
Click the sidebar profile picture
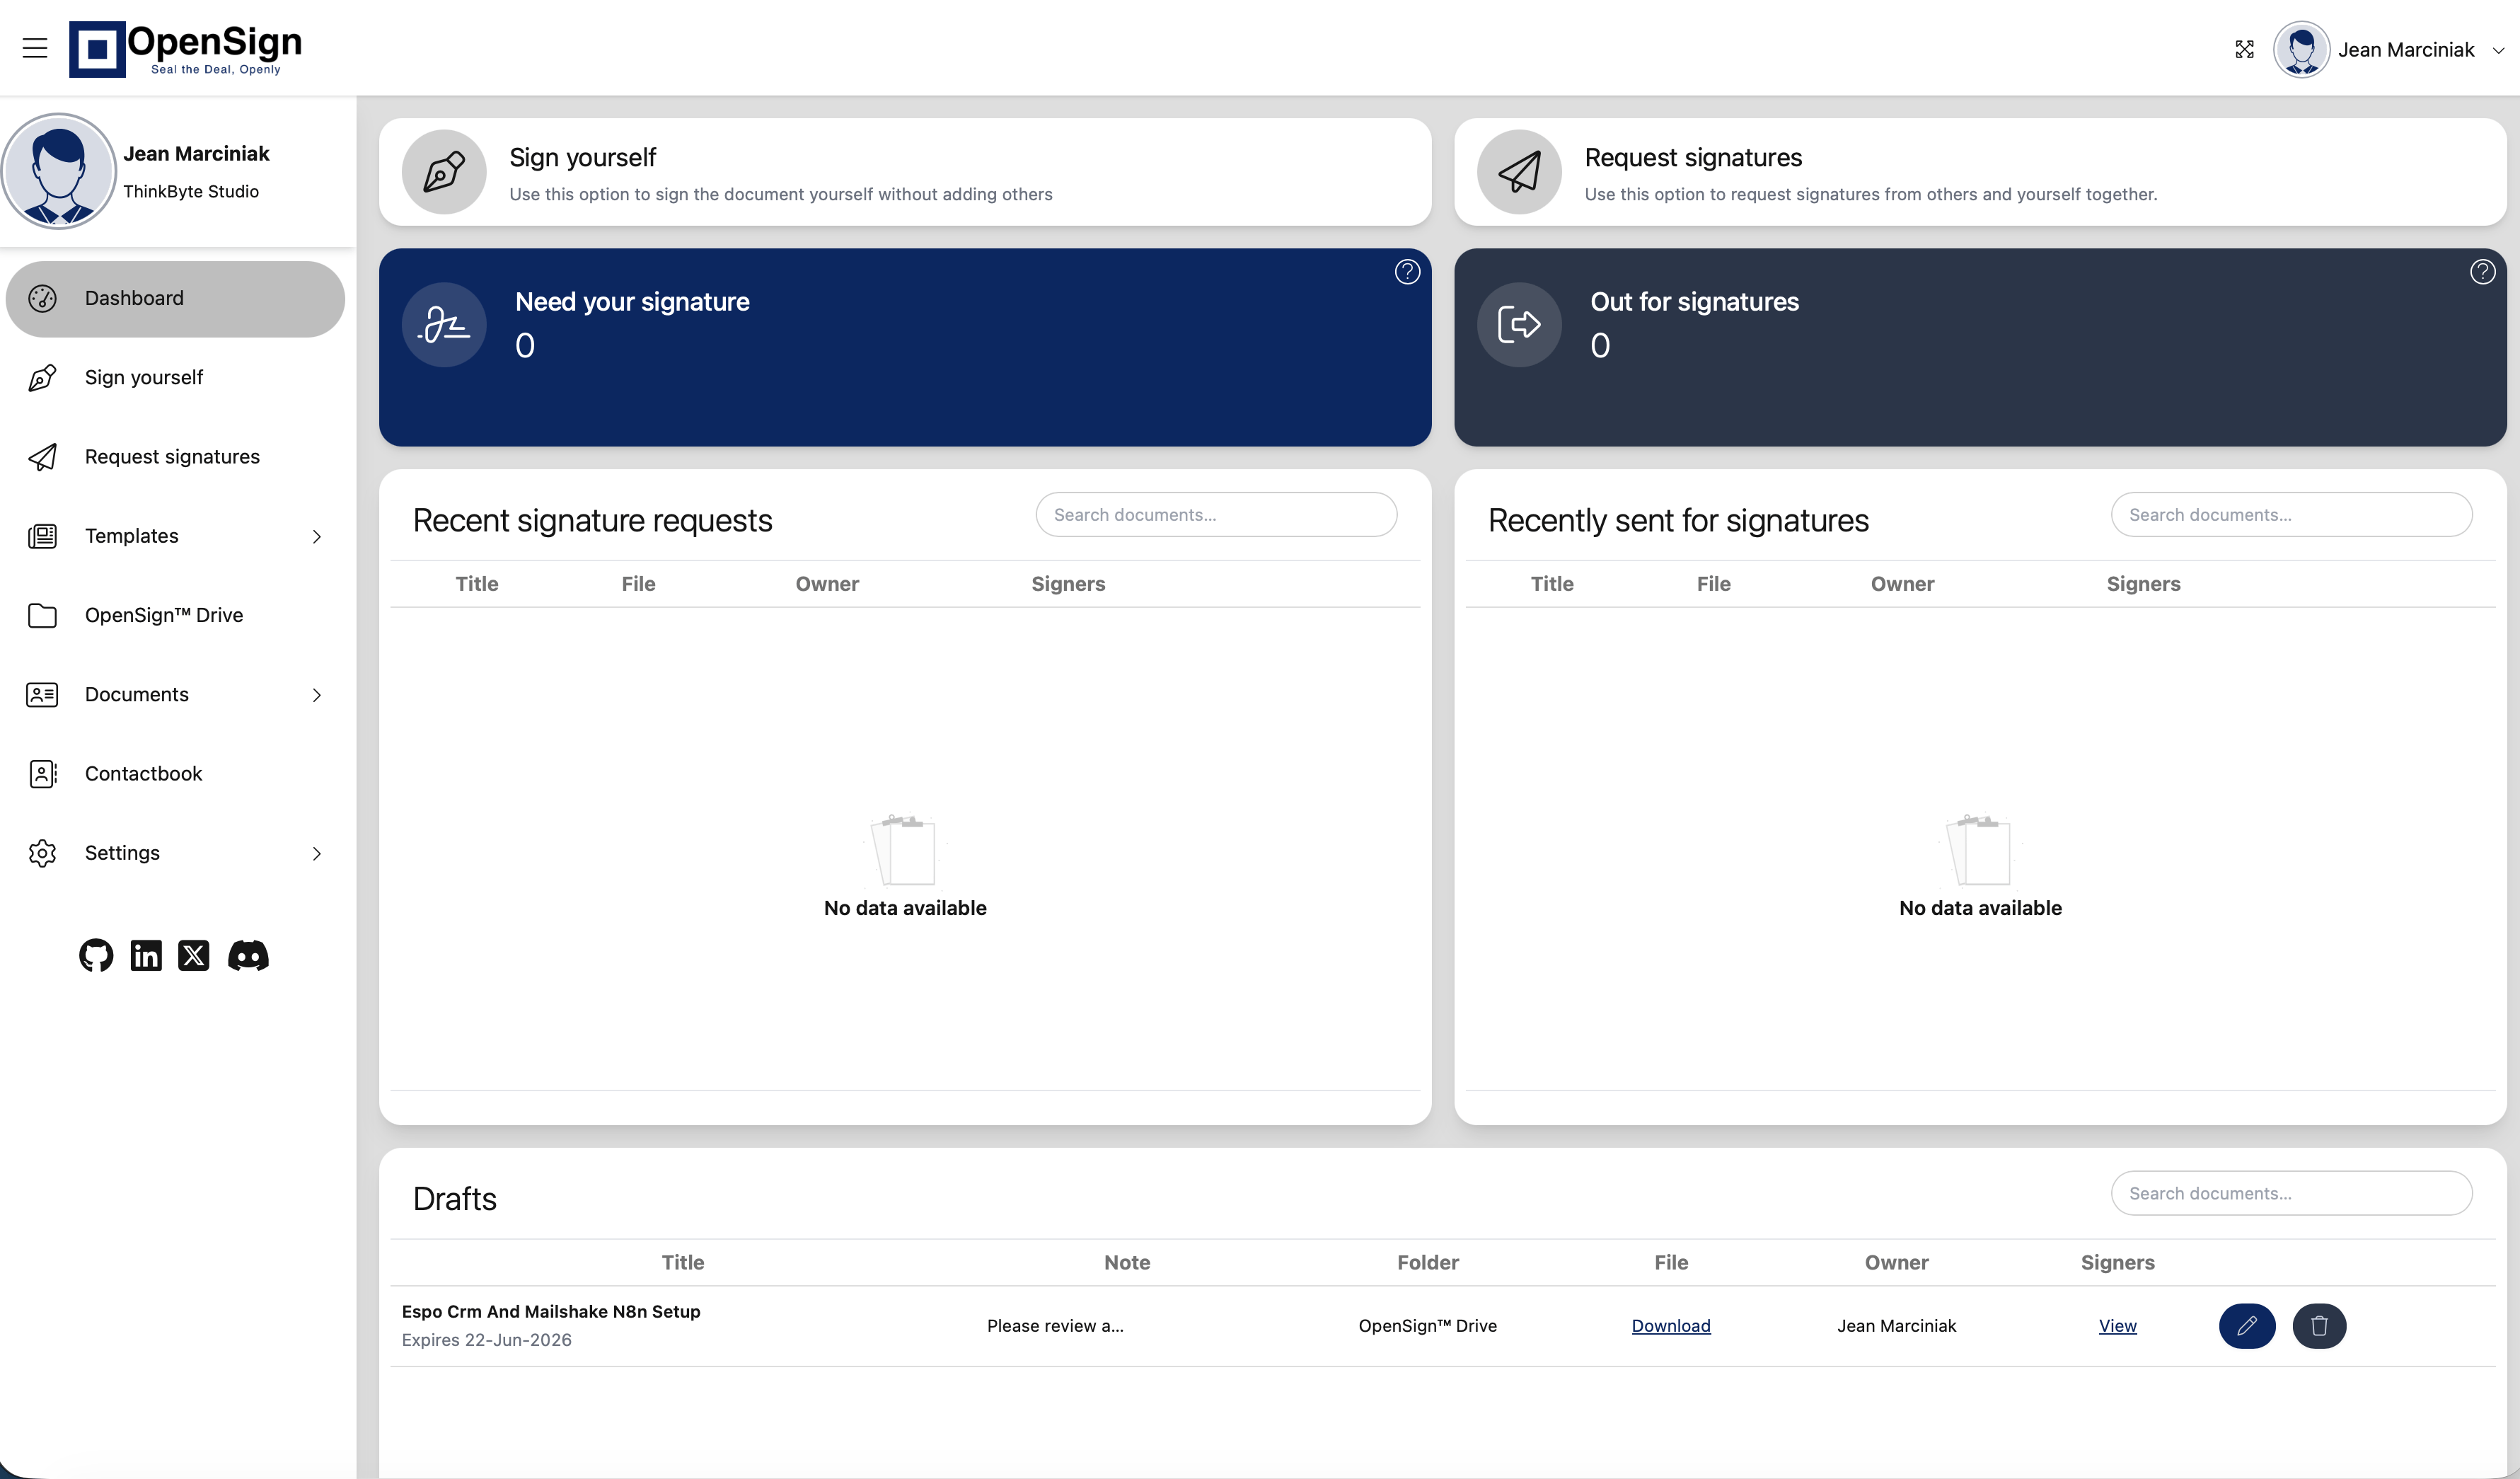(58, 171)
